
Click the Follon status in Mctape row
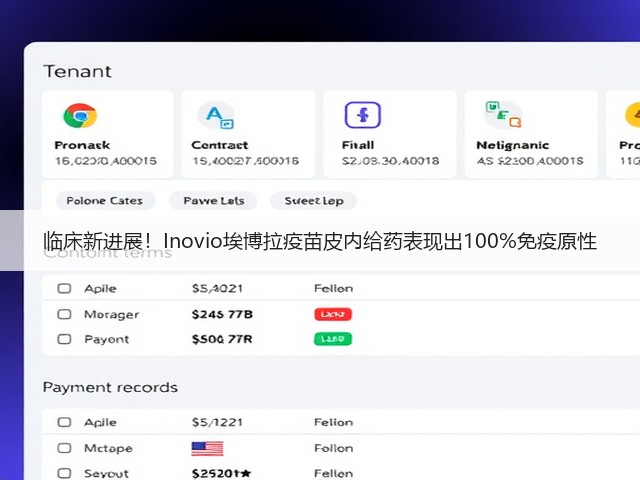click(x=333, y=448)
